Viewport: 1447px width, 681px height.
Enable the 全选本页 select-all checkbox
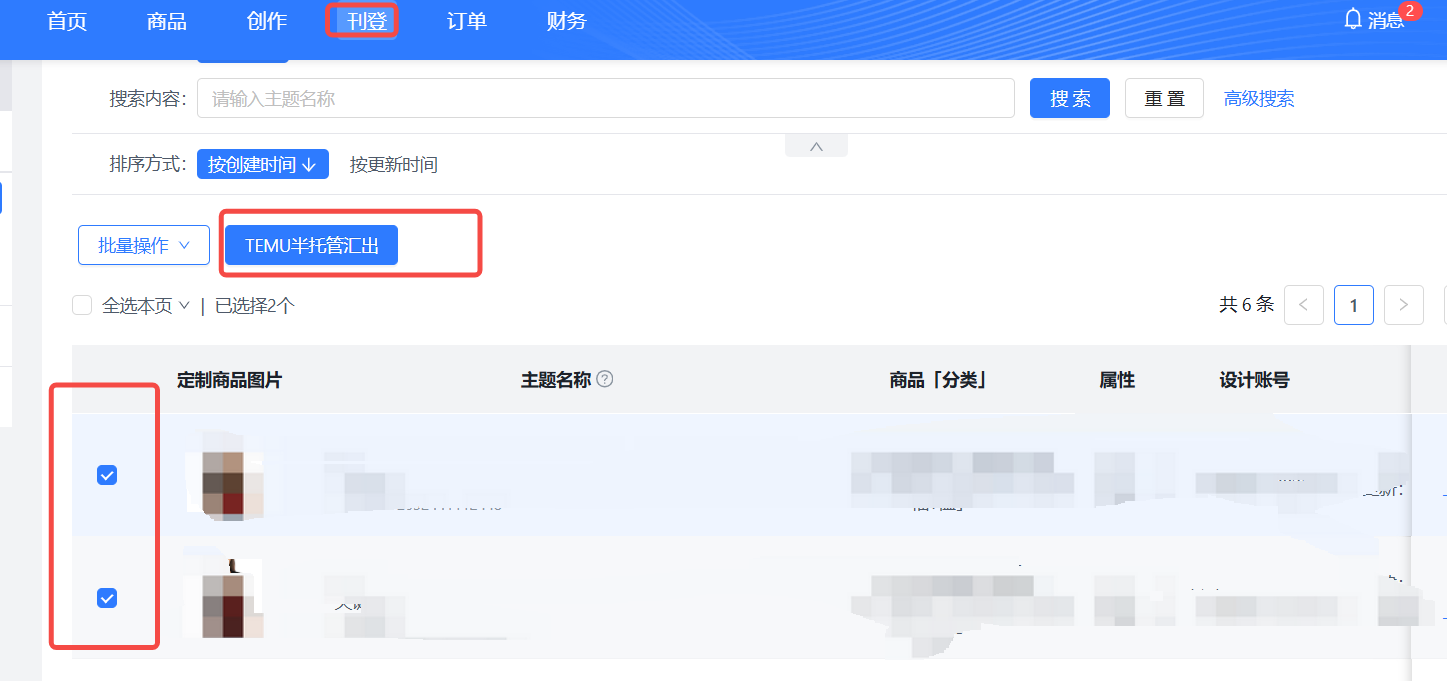[82, 305]
